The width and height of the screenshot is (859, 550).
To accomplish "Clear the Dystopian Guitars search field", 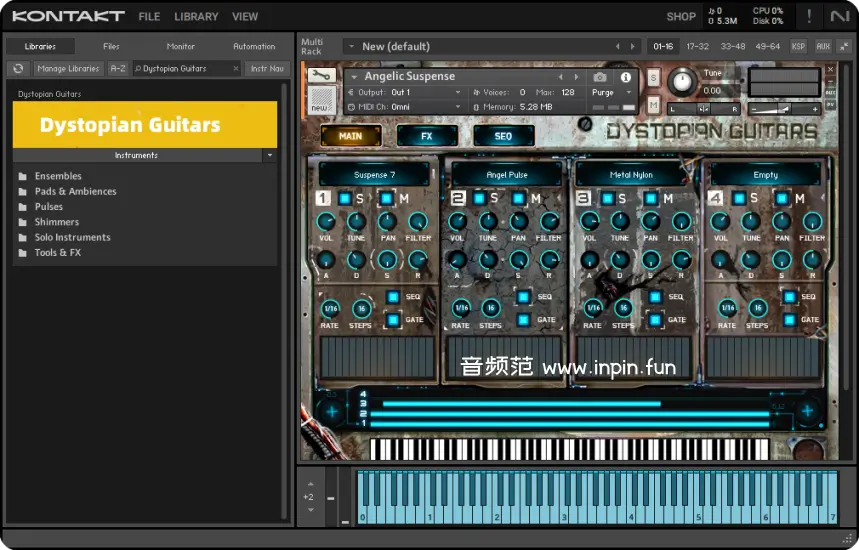I will point(236,69).
